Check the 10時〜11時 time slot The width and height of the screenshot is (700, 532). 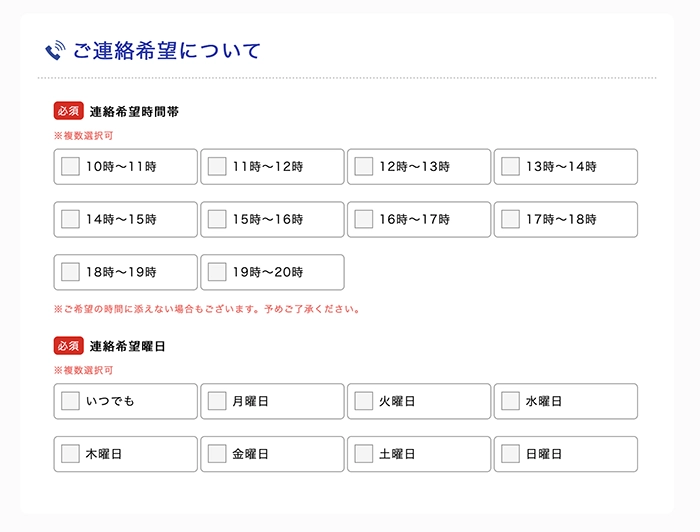click(70, 166)
